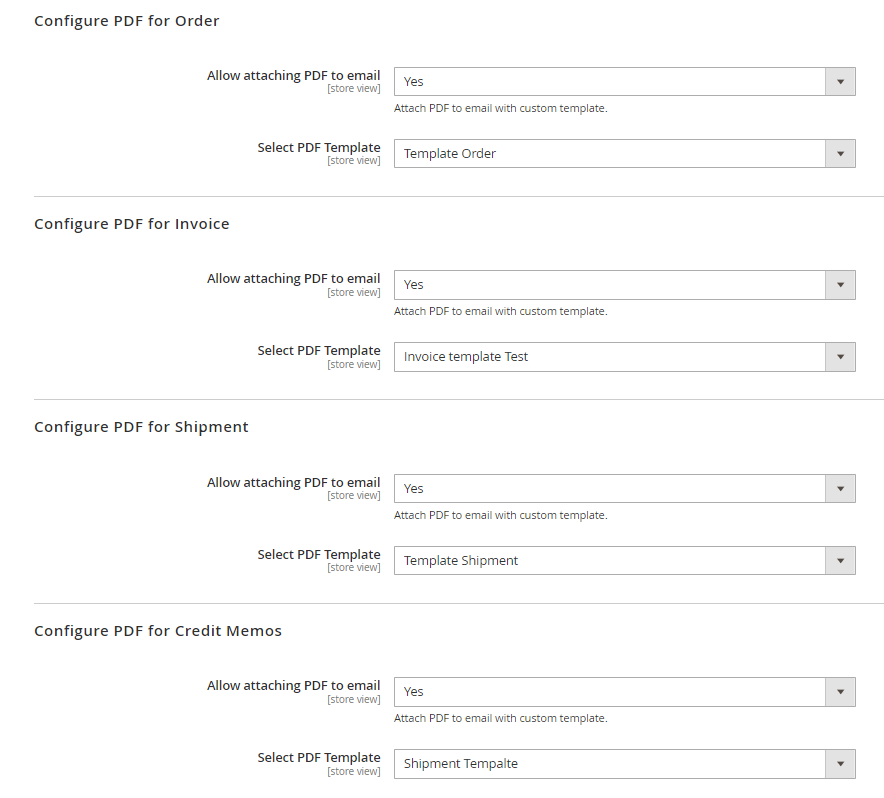
Task: Click arrow beside Template Shipment option
Action: 840,561
